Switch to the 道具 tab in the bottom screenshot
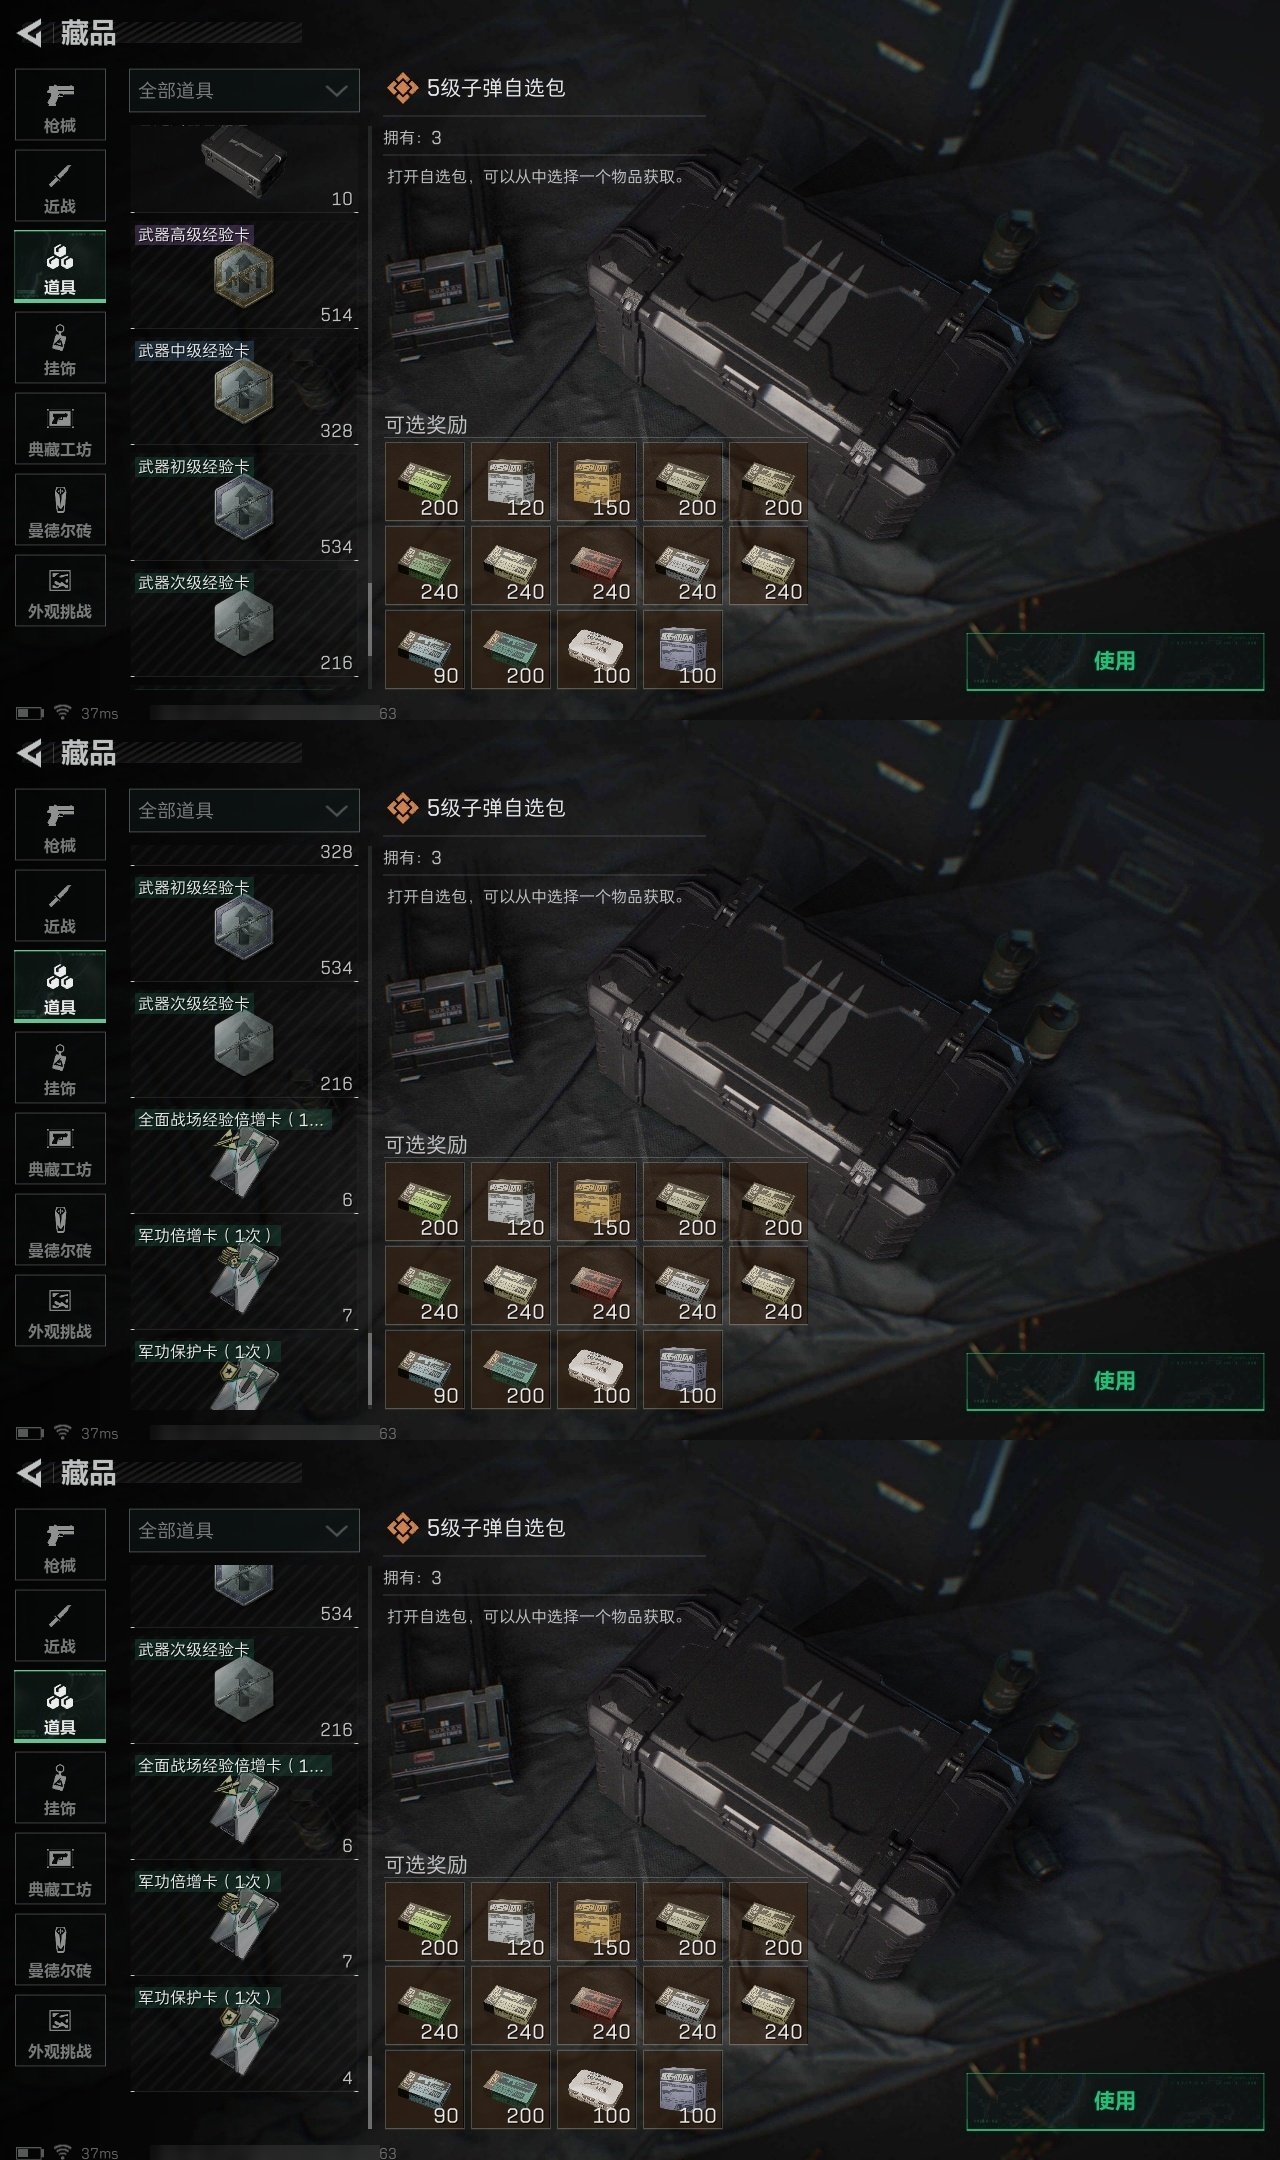 pos(60,1707)
